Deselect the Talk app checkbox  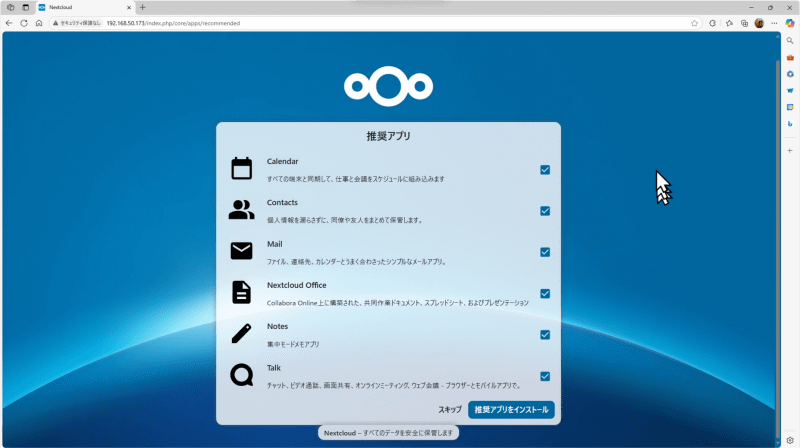coord(545,376)
